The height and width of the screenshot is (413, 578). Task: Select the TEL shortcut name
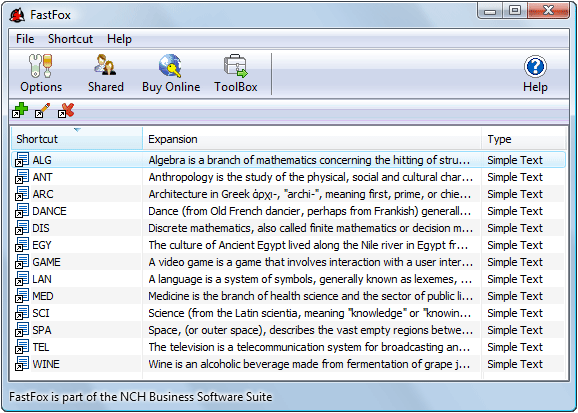coord(41,347)
